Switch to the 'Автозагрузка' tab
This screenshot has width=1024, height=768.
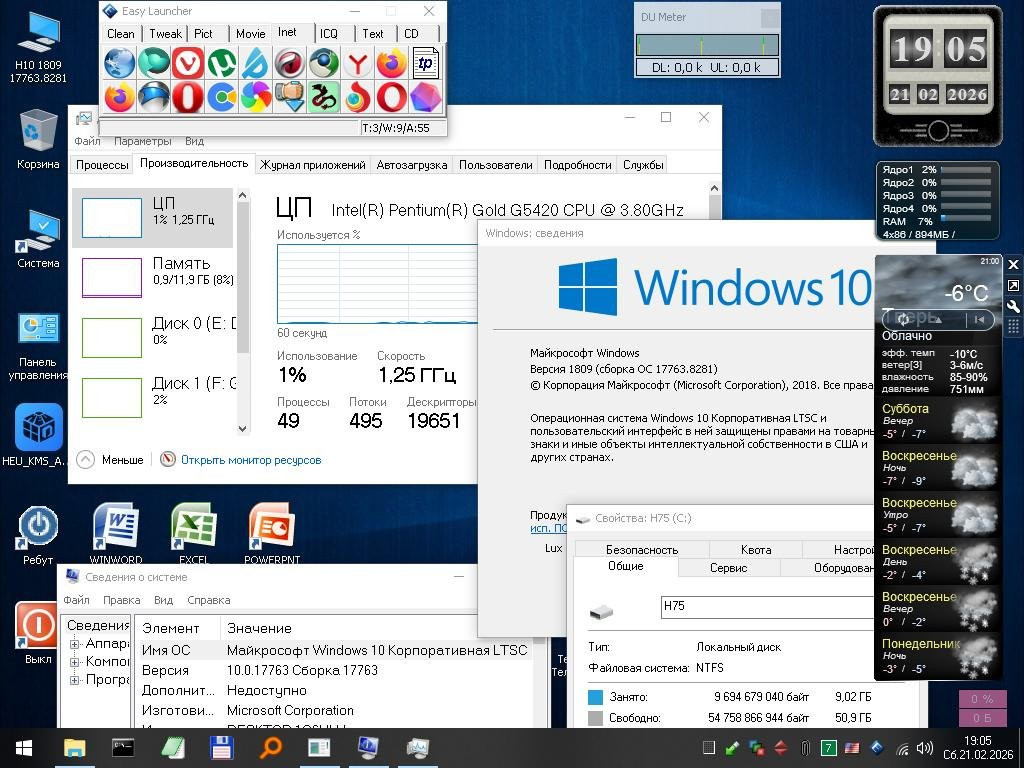point(411,165)
